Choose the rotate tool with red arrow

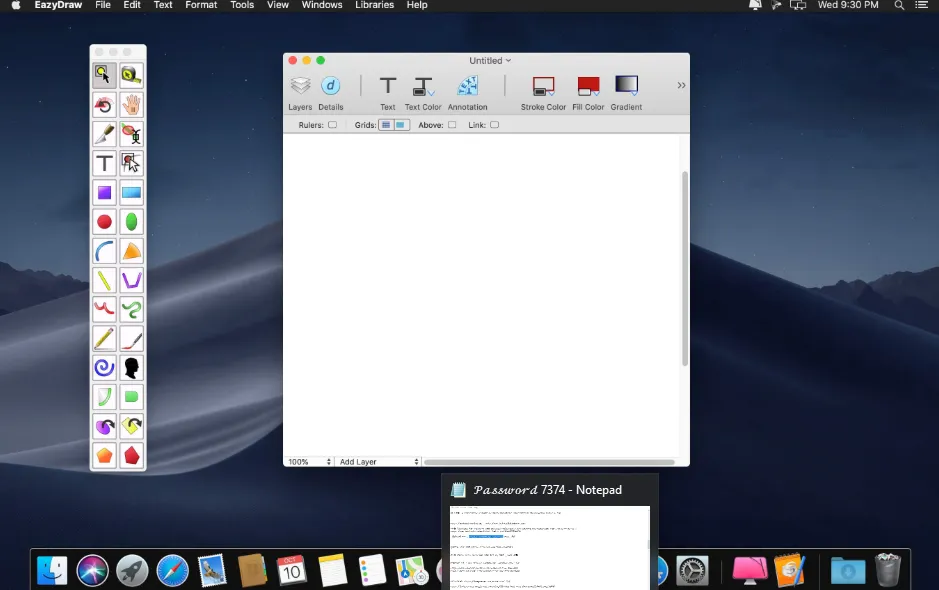pos(104,104)
